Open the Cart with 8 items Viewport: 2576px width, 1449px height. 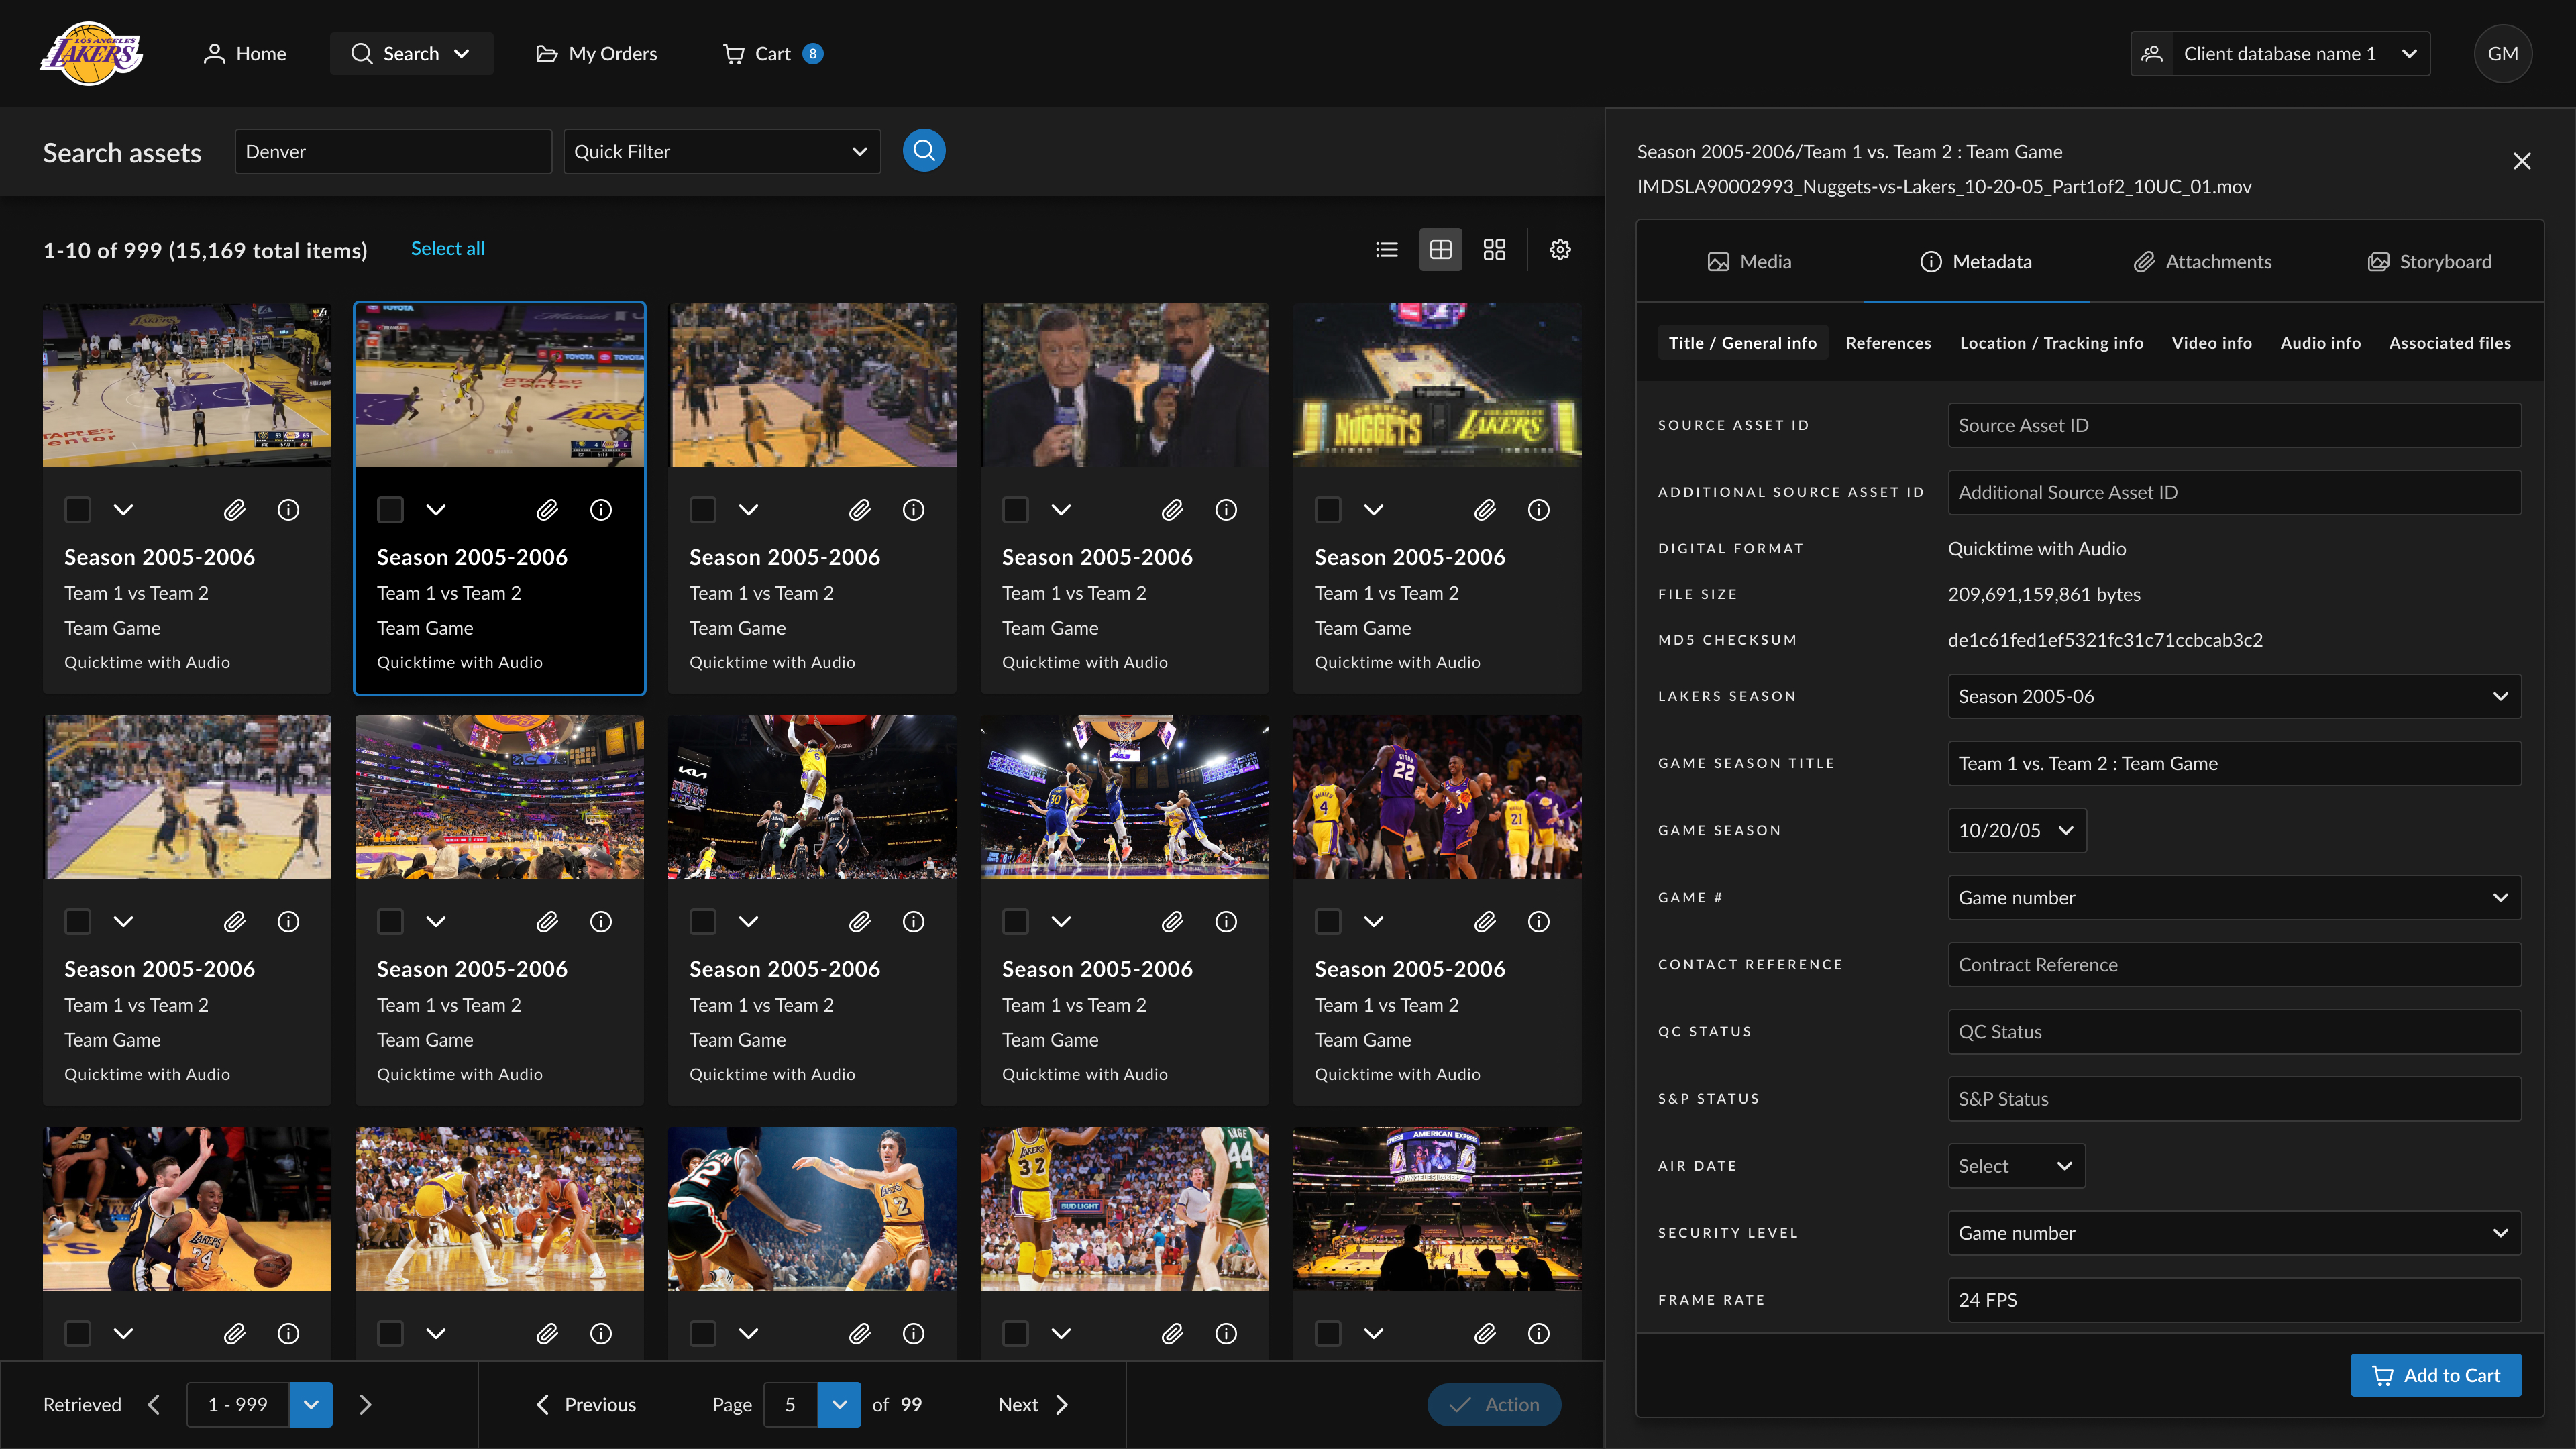click(772, 54)
